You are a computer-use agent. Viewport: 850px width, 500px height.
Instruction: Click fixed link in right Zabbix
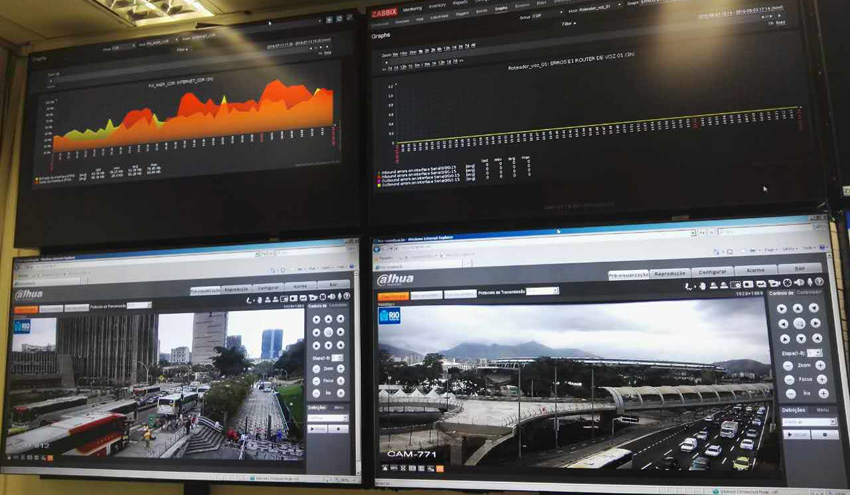(781, 23)
